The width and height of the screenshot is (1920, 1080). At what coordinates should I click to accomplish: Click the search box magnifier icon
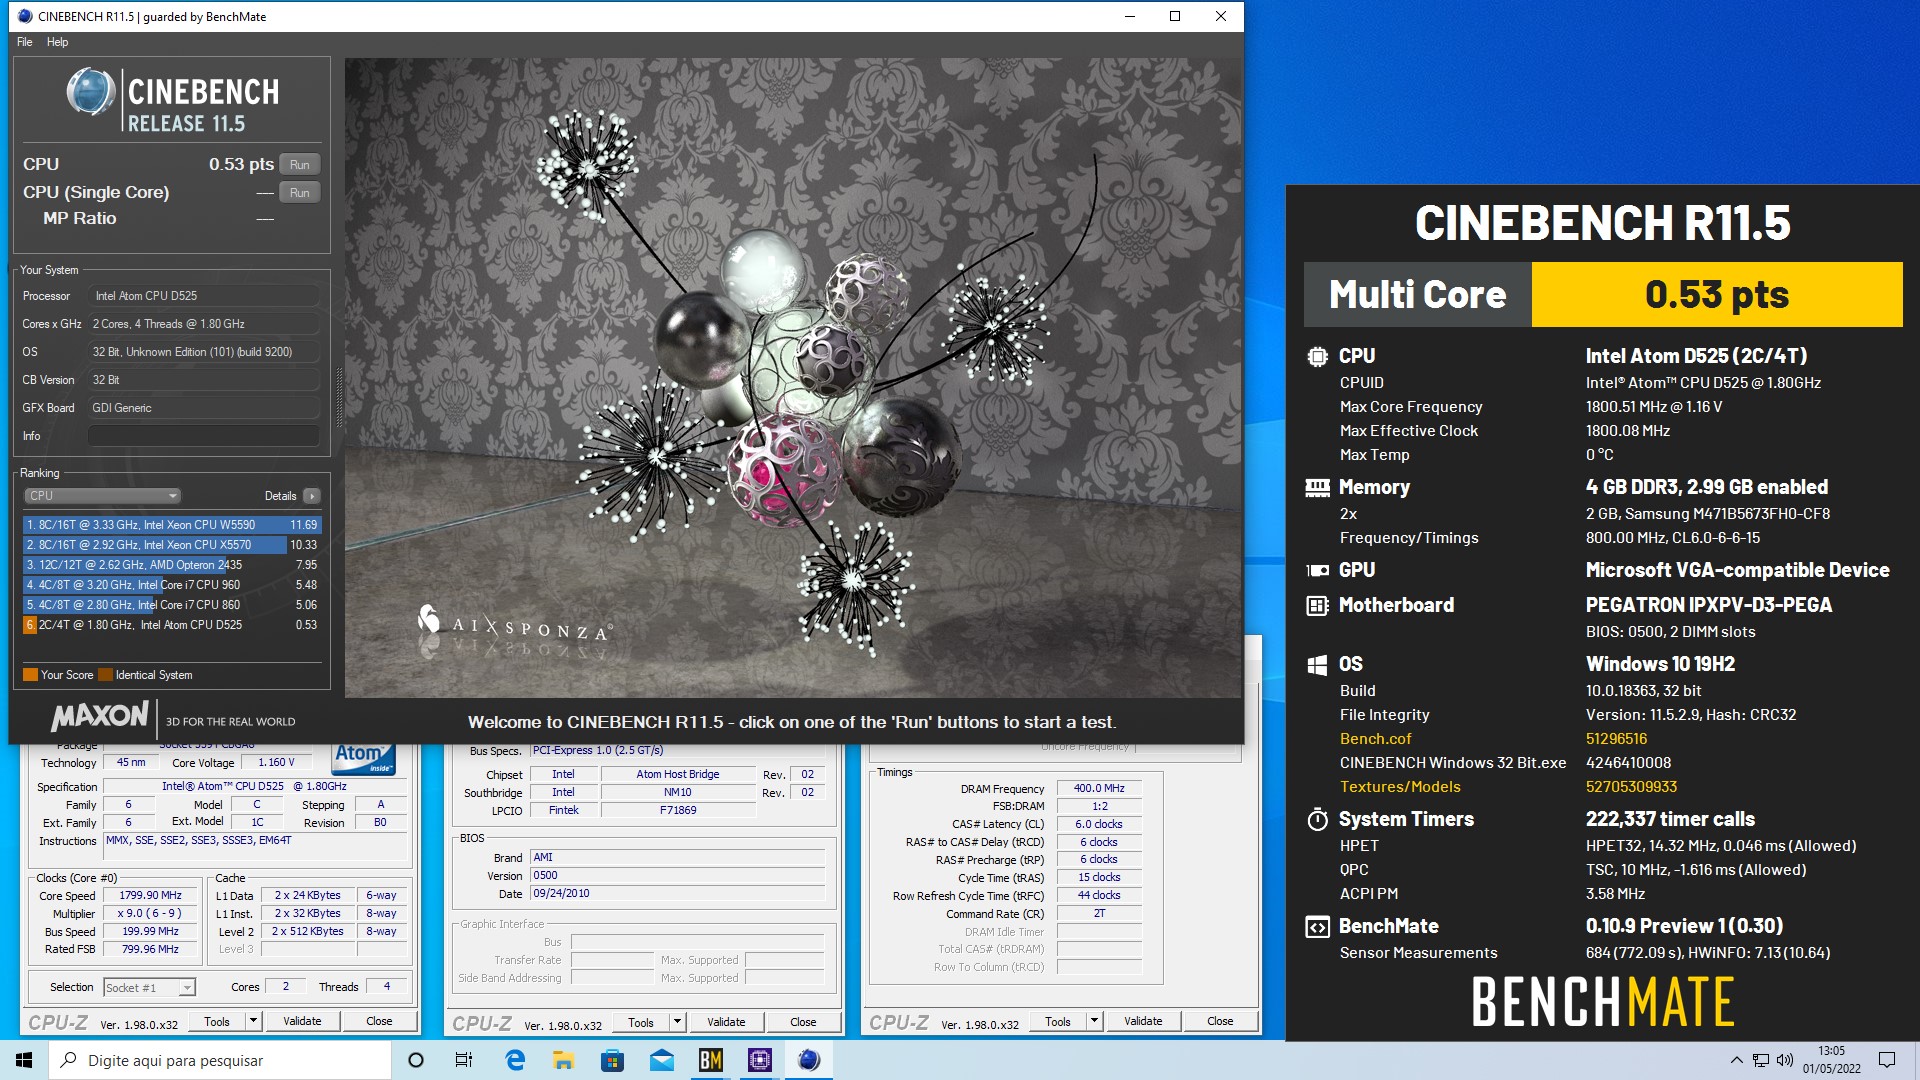click(69, 1060)
